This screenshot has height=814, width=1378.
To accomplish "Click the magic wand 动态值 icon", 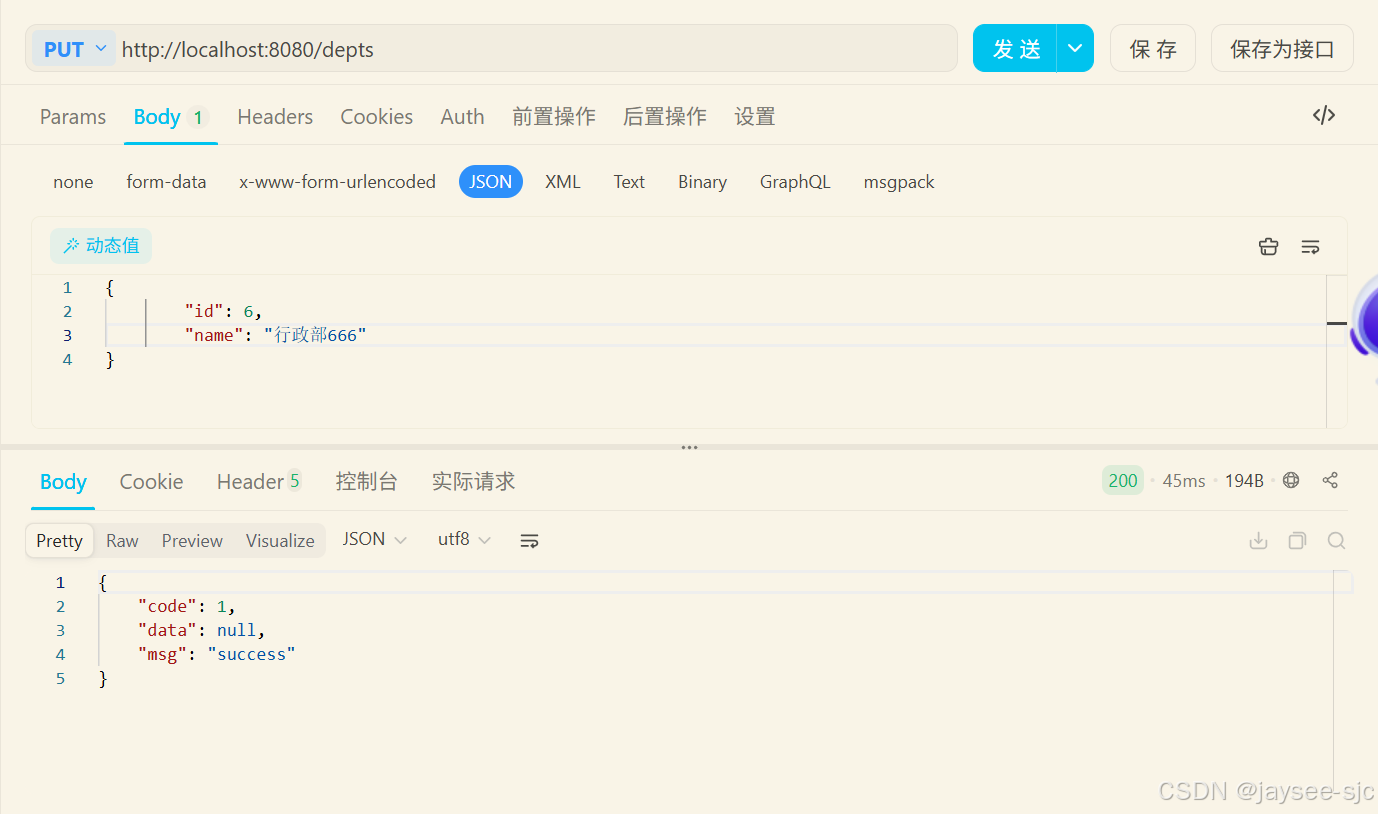I will pos(71,246).
